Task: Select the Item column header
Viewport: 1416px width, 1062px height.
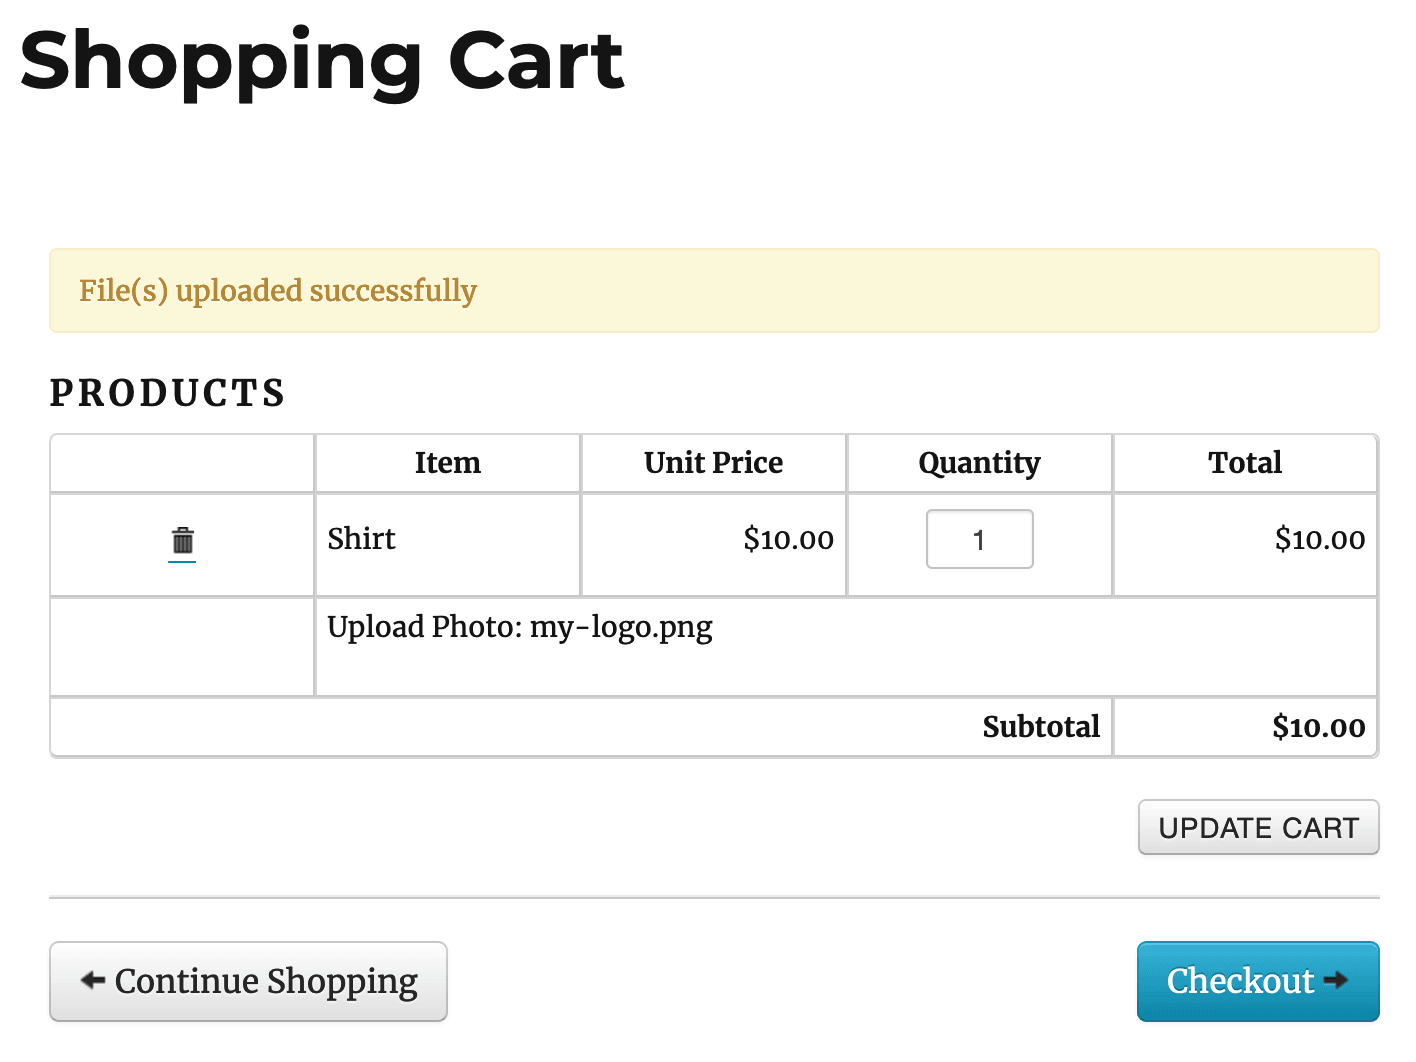Action: pos(448,463)
